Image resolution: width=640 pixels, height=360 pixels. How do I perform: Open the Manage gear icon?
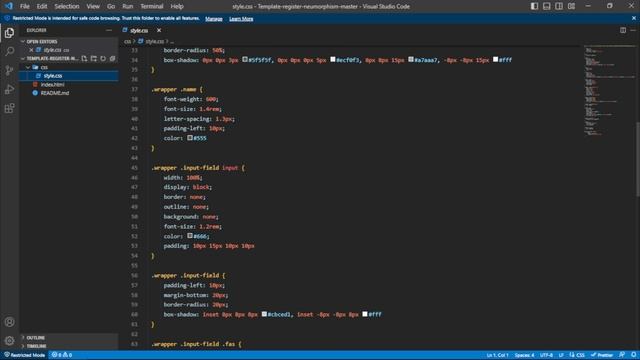pos(9,340)
